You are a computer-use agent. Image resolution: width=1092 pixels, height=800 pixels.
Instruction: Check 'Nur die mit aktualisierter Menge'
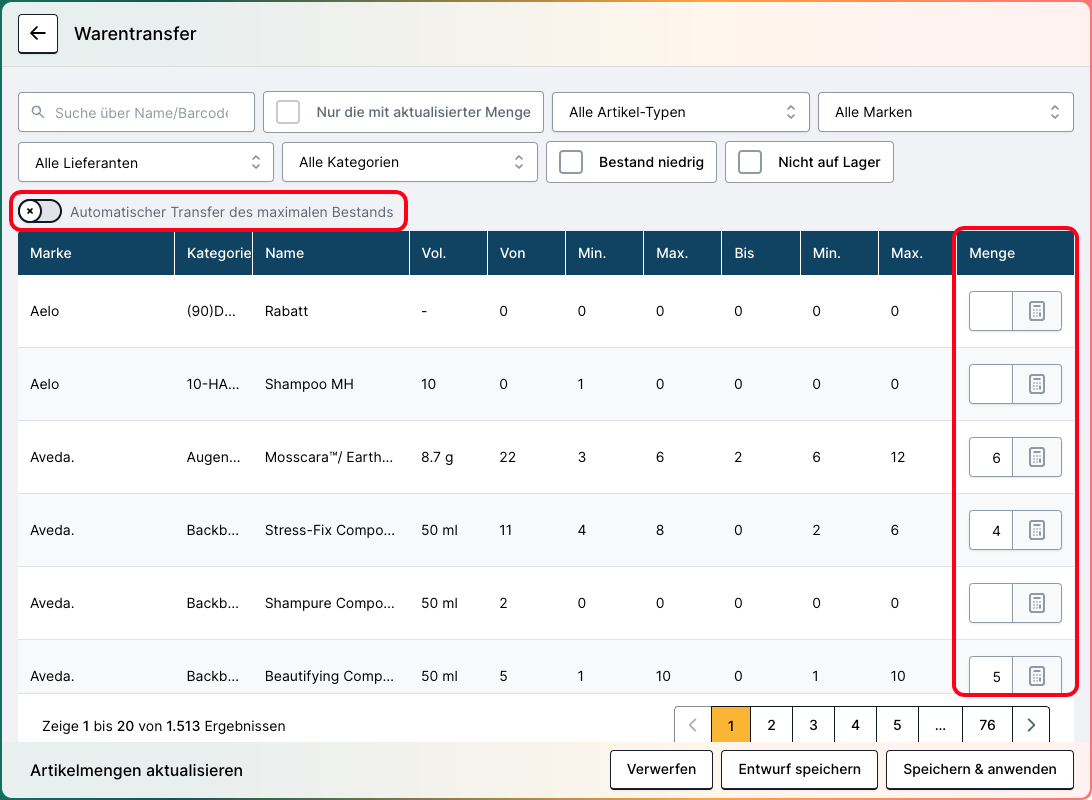click(x=288, y=112)
